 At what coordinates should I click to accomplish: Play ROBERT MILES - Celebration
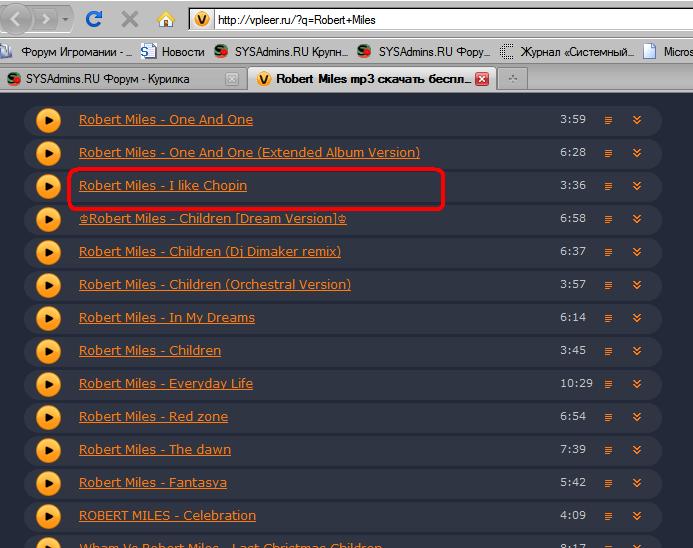tap(48, 516)
